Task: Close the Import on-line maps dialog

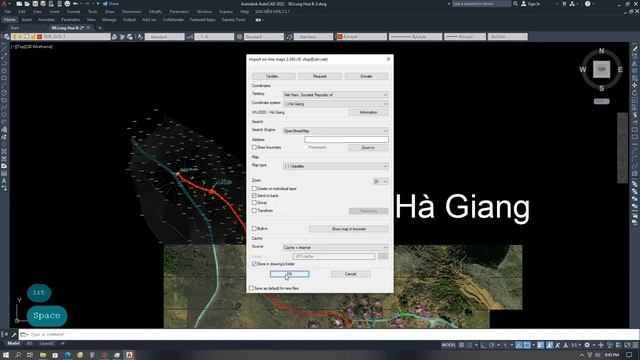Action: click(388, 59)
